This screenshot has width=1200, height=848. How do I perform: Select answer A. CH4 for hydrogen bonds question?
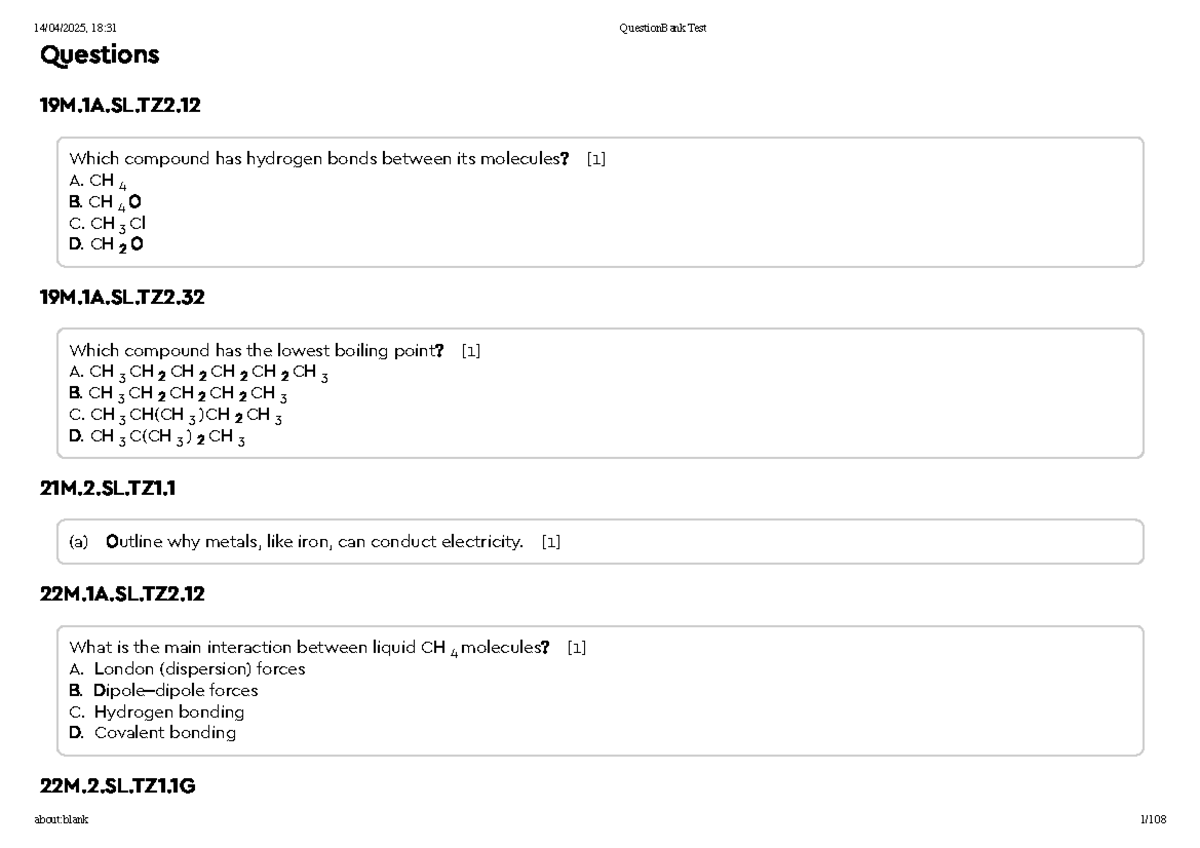(x=98, y=182)
